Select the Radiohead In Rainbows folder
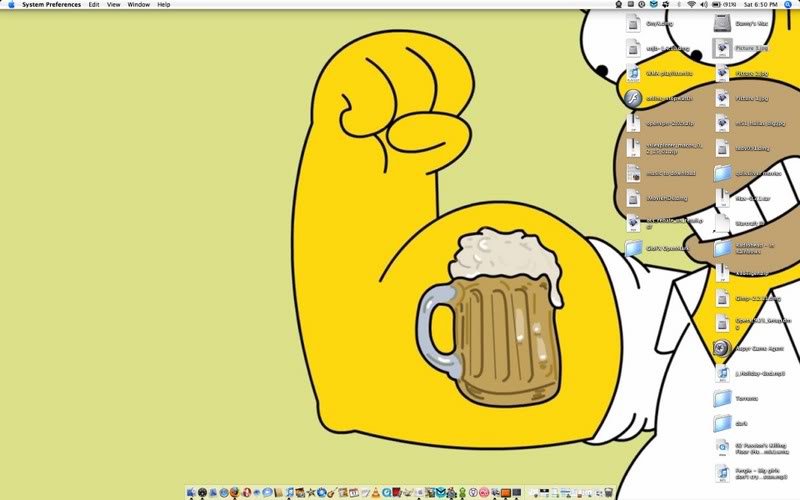 722,248
